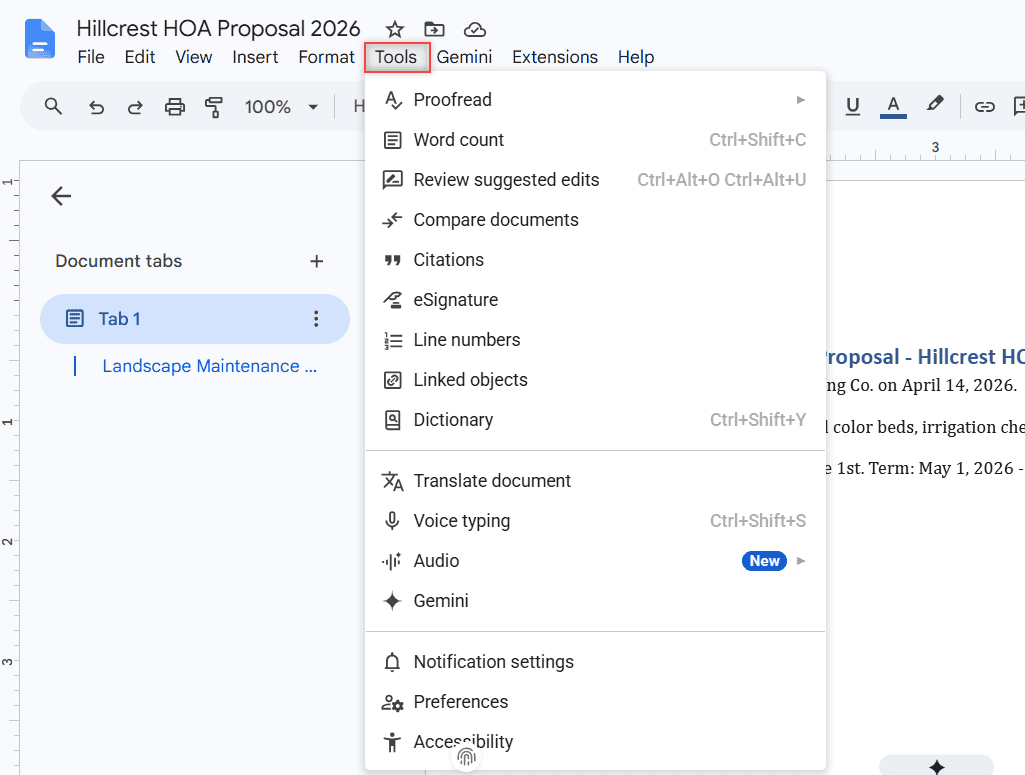Click the undo arrow

pyautogui.click(x=96, y=107)
